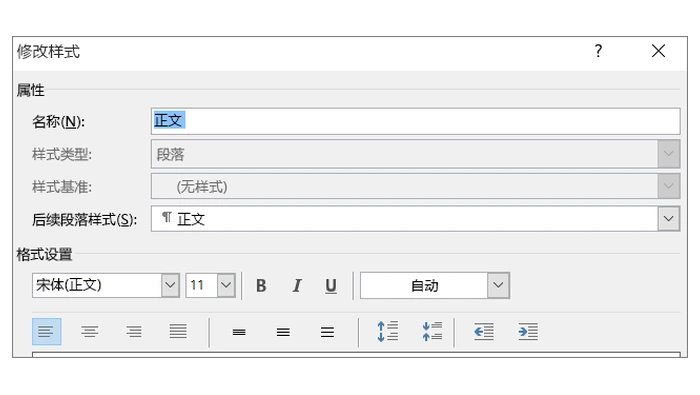Open 后续段落样式 dropdown arrow

click(x=668, y=219)
